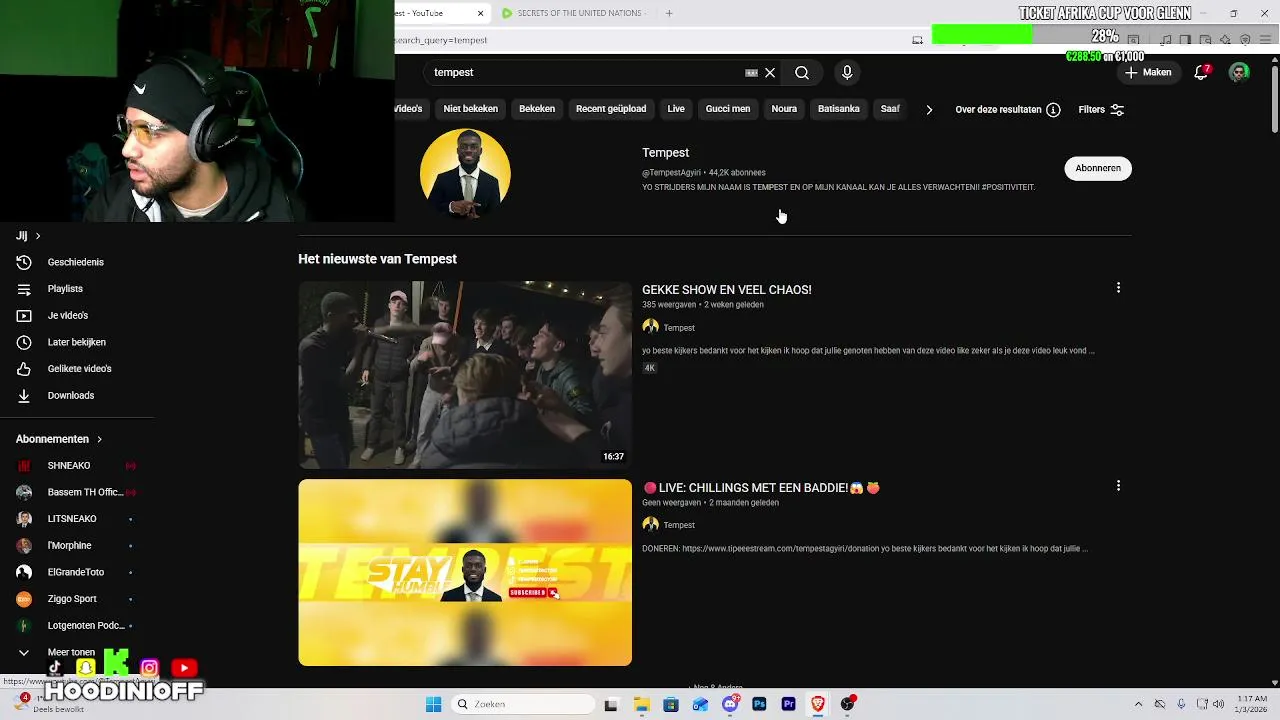Open Photoshop from the taskbar
Viewport: 1280px width, 720px height.
pos(760,705)
